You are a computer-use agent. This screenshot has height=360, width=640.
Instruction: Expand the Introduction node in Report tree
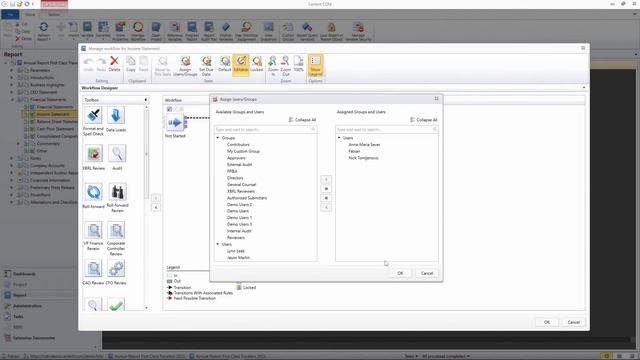point(12,78)
